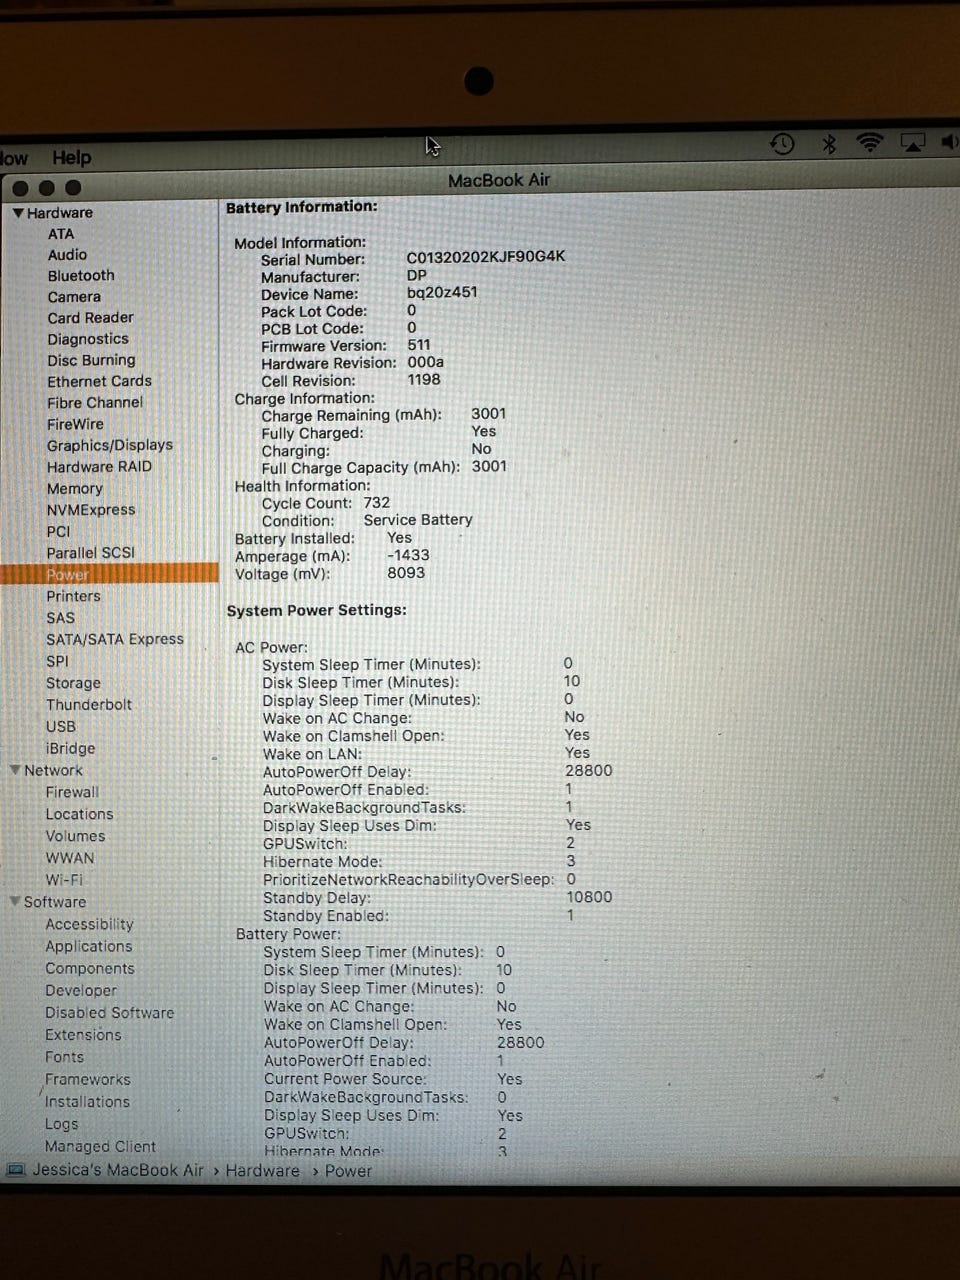Click Jessica's MacBook Air in path bar

[x=118, y=1170]
